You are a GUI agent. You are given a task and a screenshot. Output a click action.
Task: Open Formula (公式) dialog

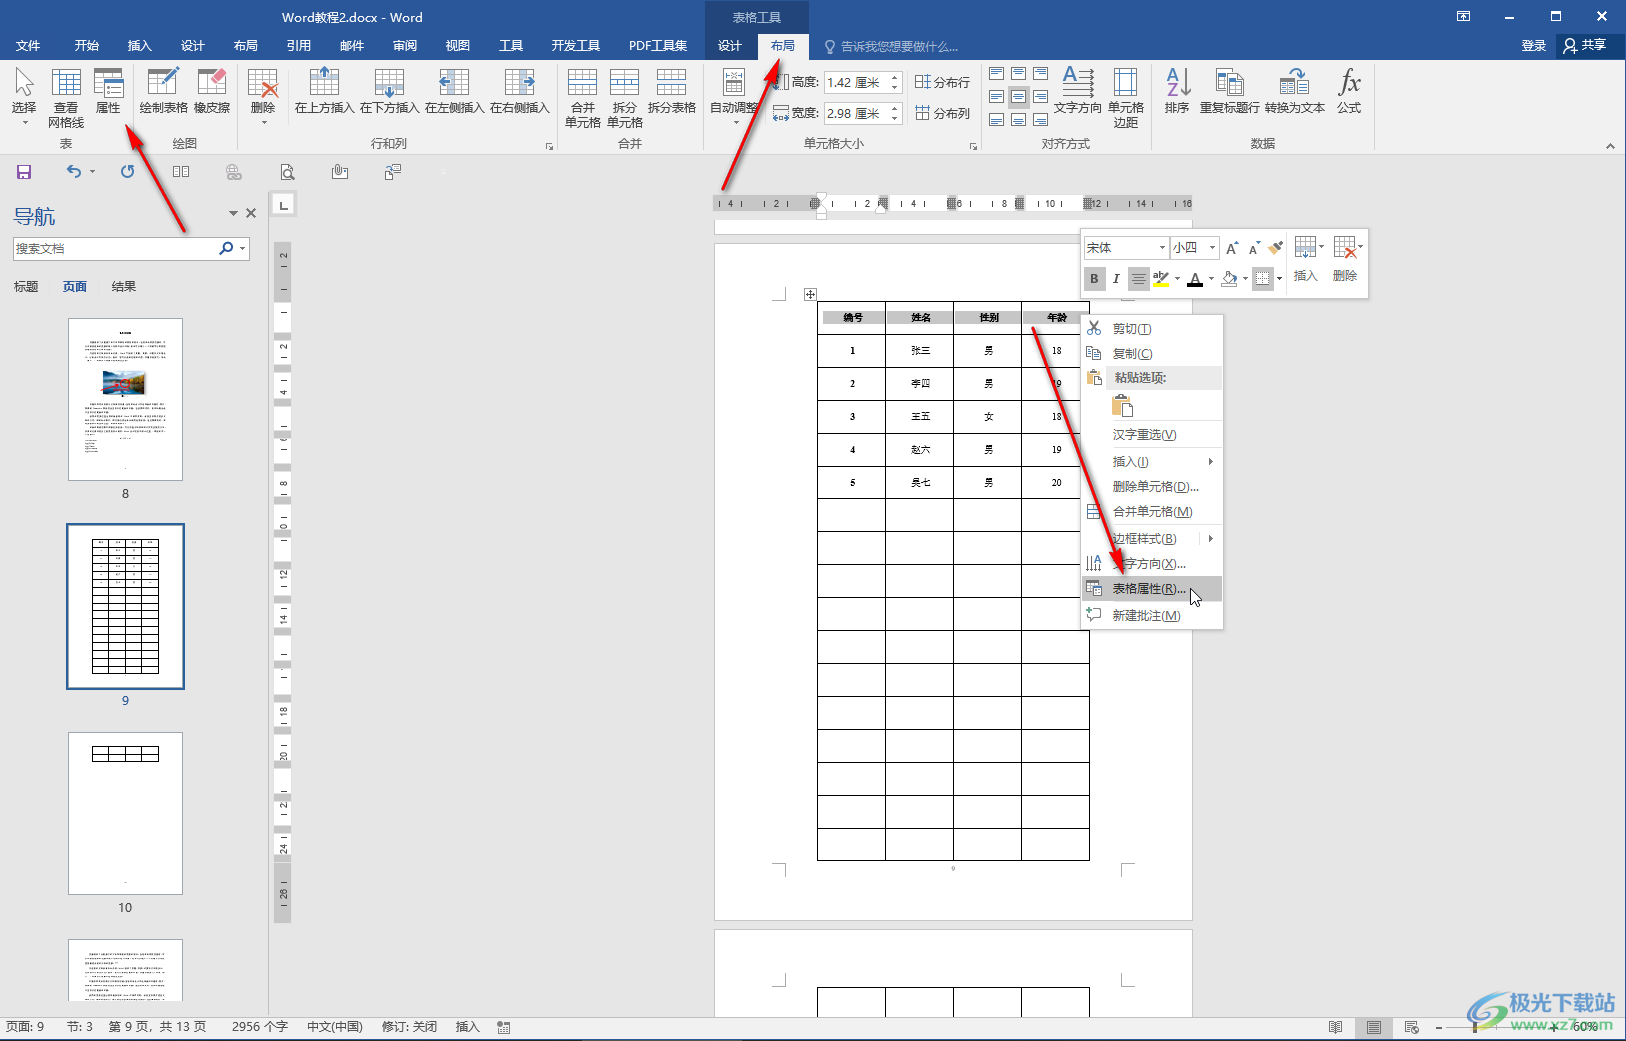coord(1349,91)
